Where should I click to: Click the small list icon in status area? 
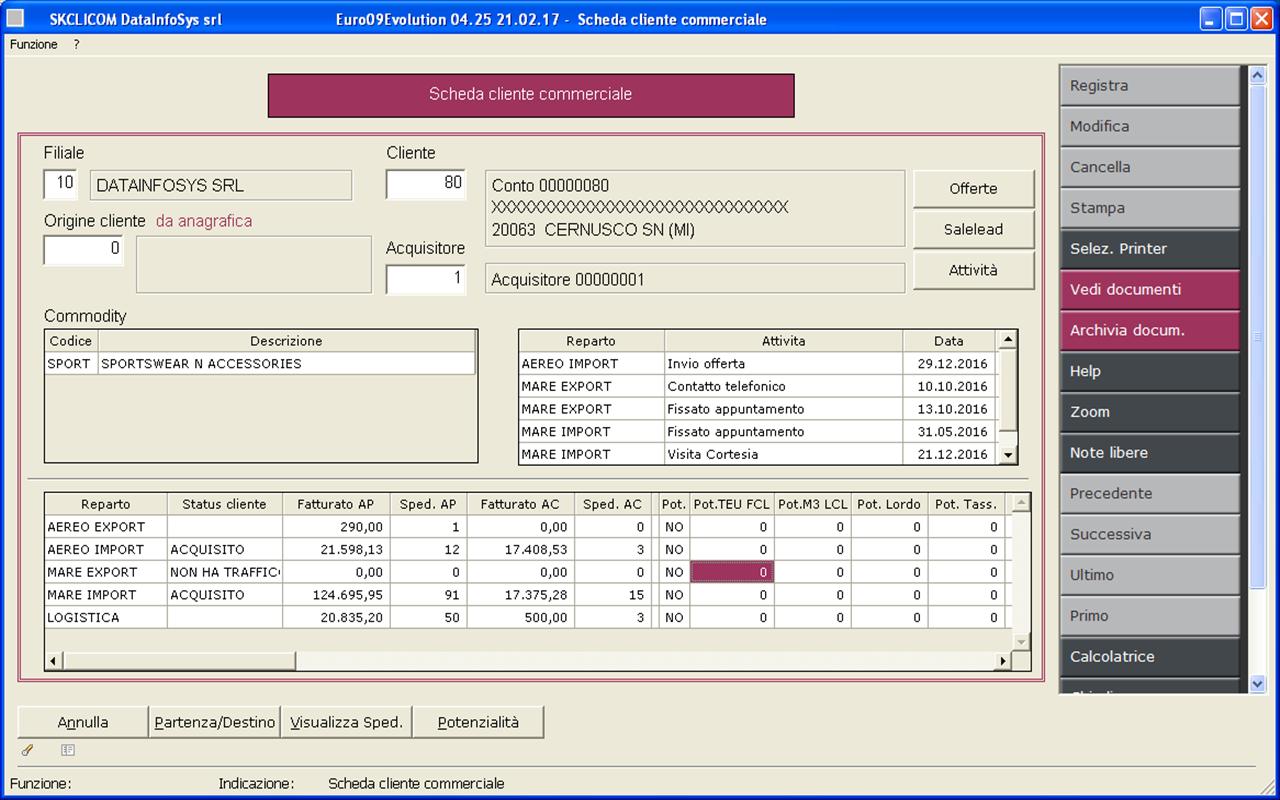coord(68,750)
